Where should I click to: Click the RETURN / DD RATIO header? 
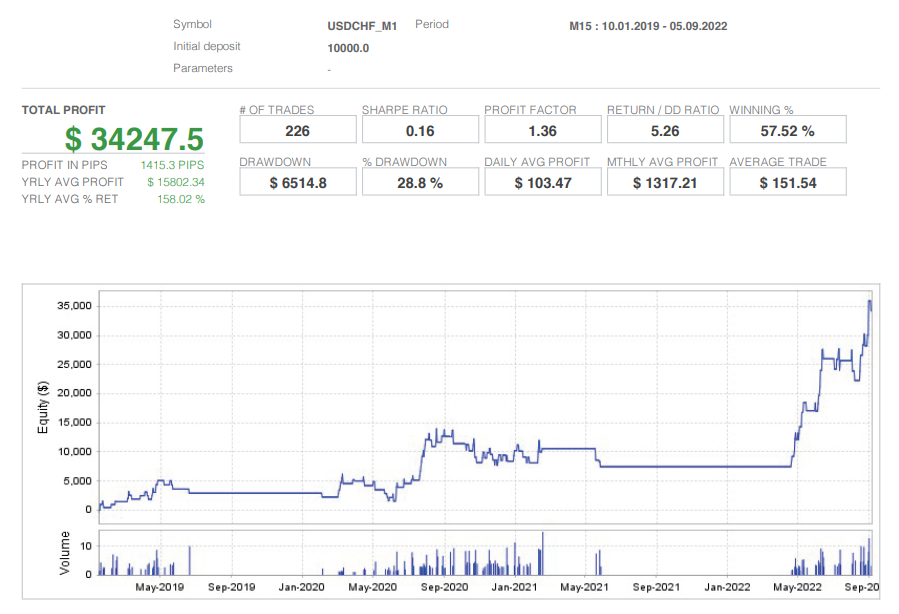tap(662, 110)
